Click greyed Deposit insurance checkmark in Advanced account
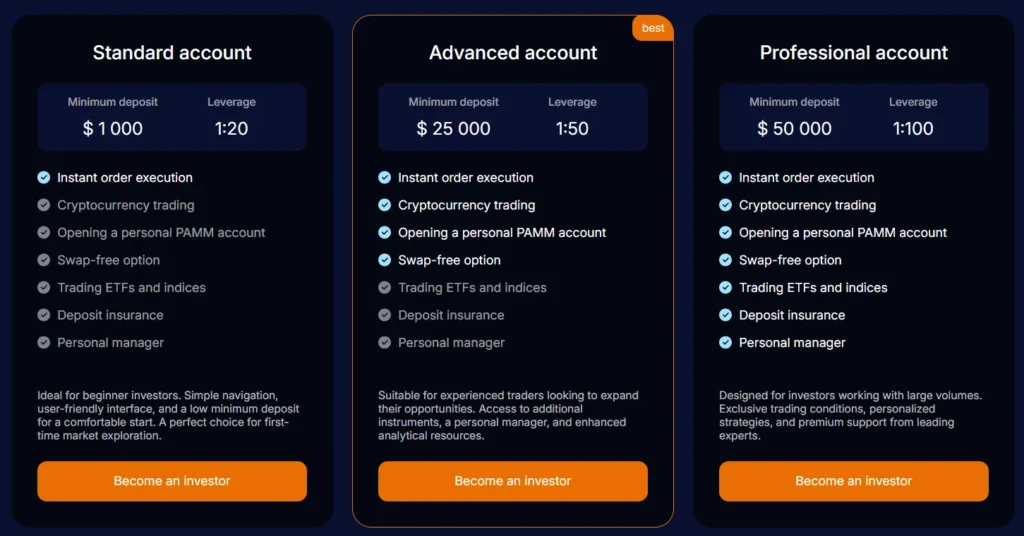Screen dimensions: 1024x536 click(x=385, y=315)
